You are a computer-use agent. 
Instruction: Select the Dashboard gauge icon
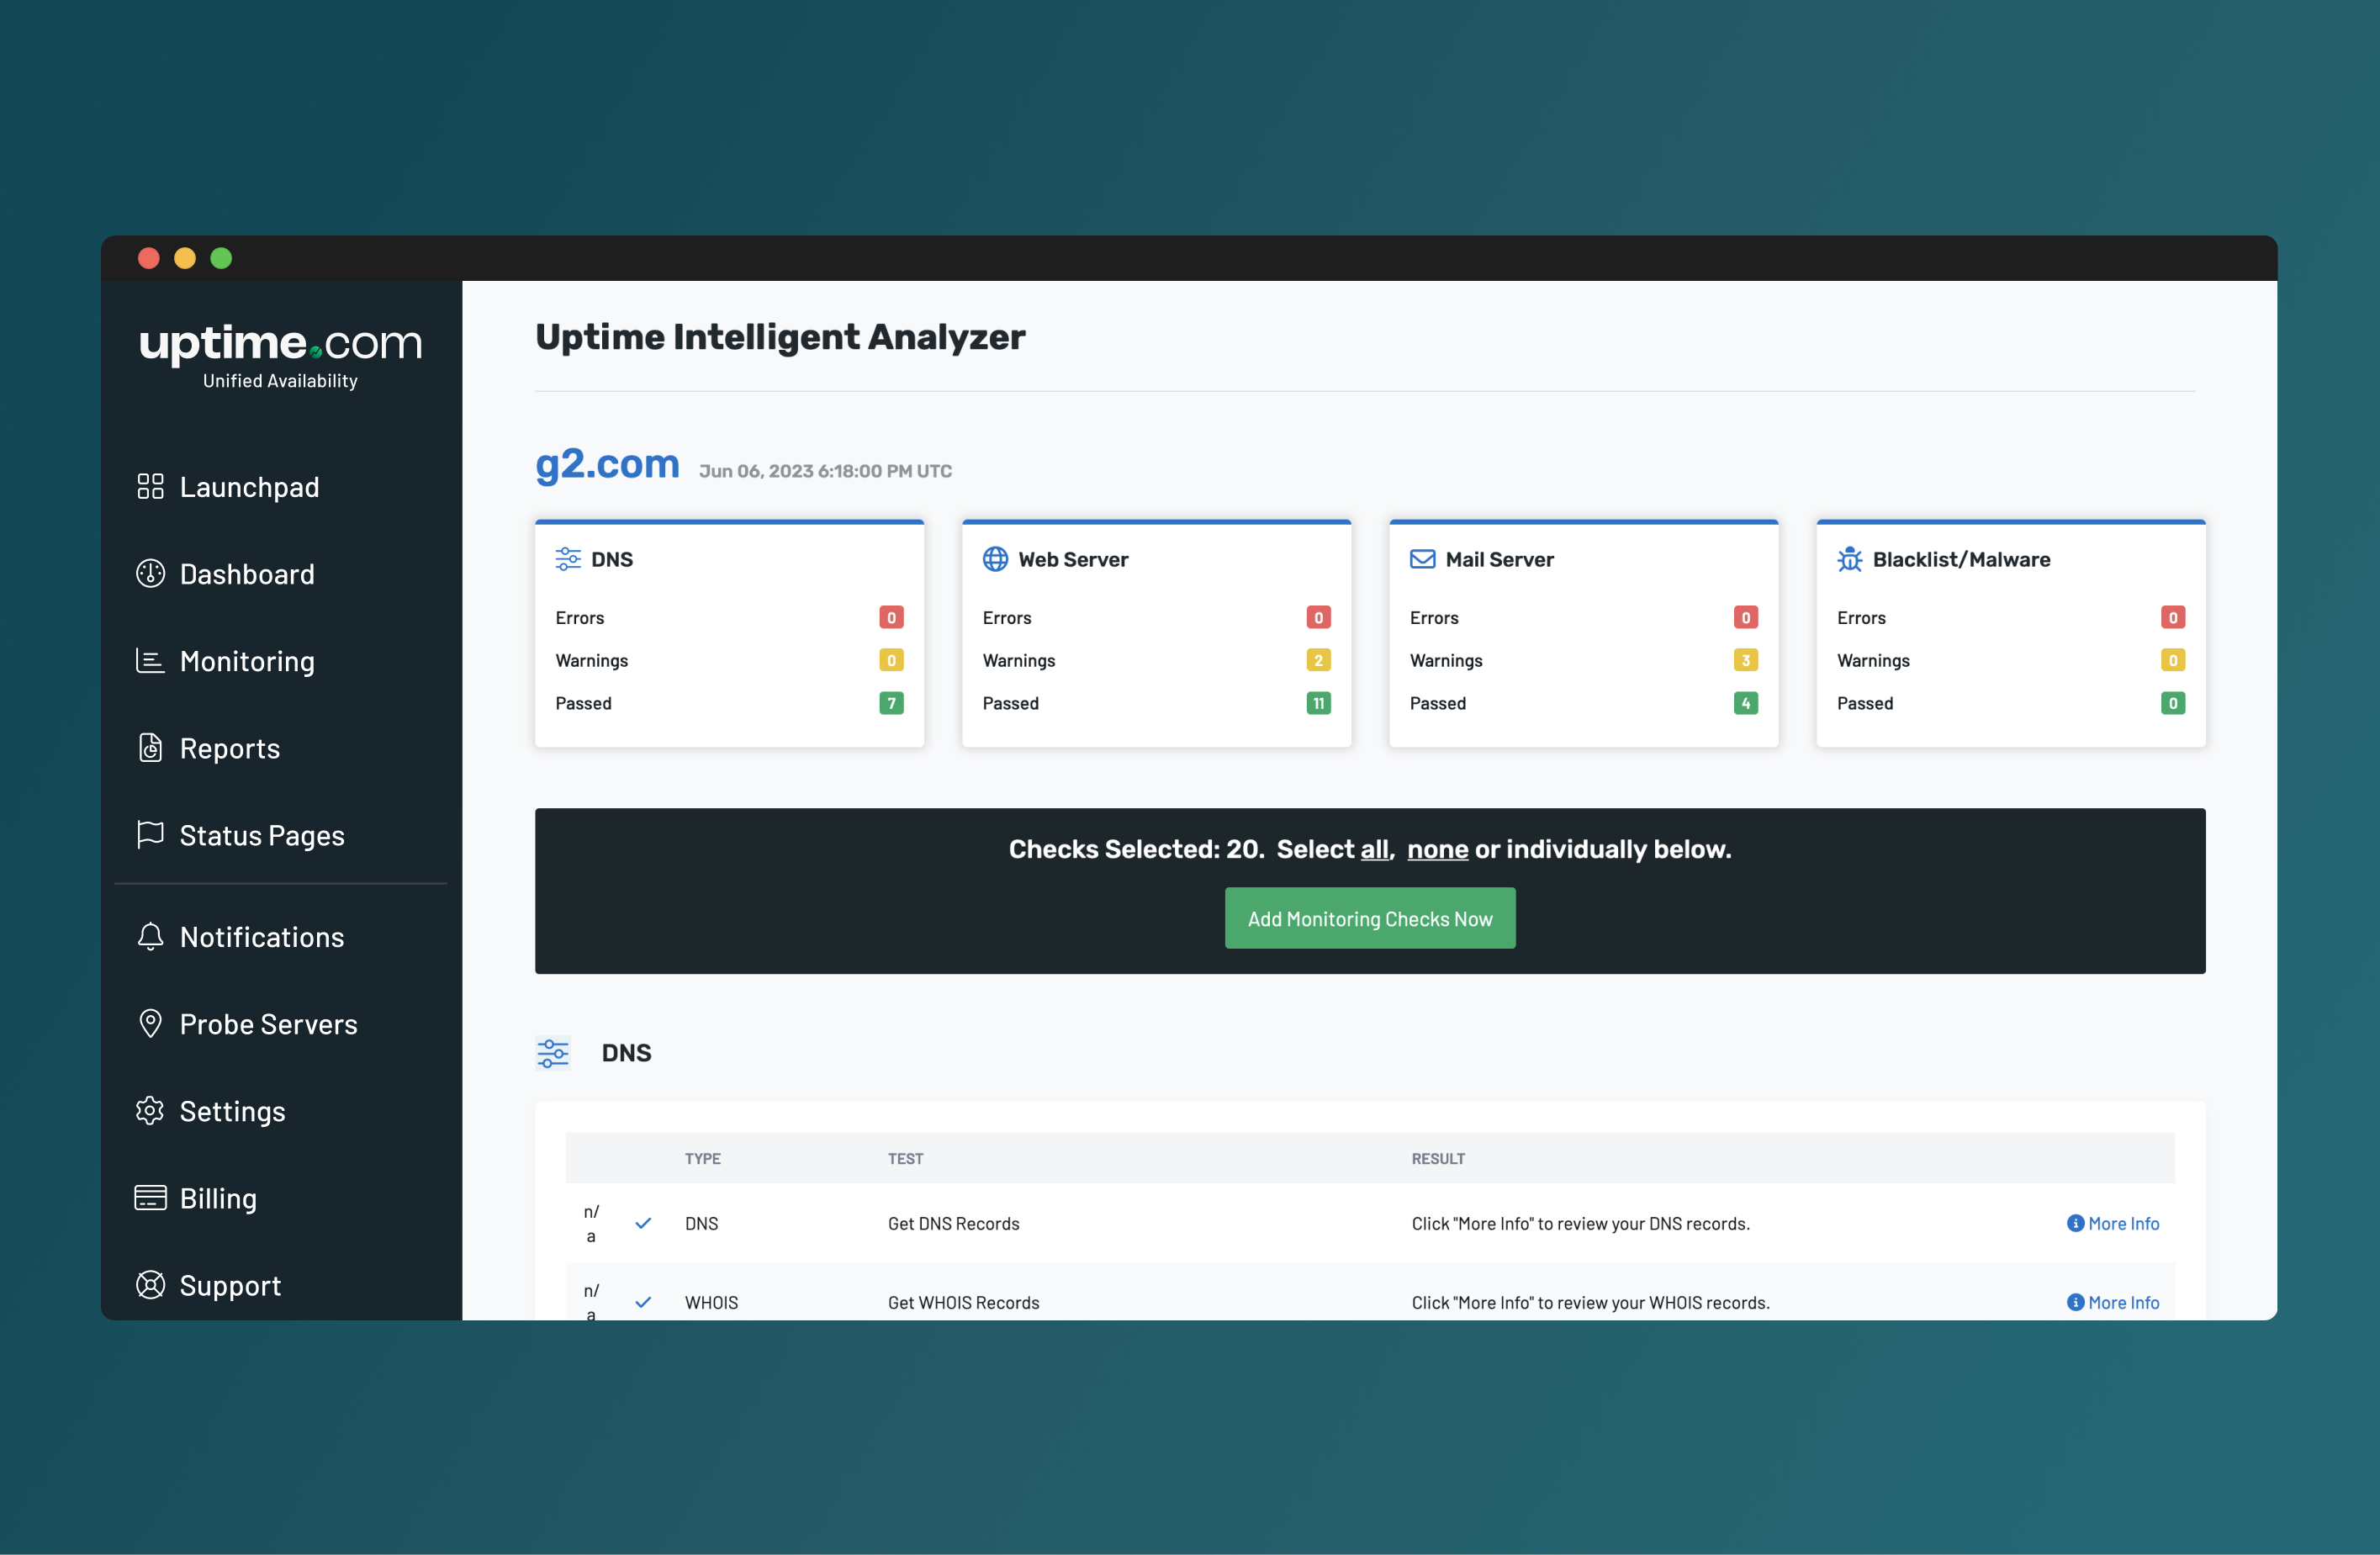coord(151,573)
